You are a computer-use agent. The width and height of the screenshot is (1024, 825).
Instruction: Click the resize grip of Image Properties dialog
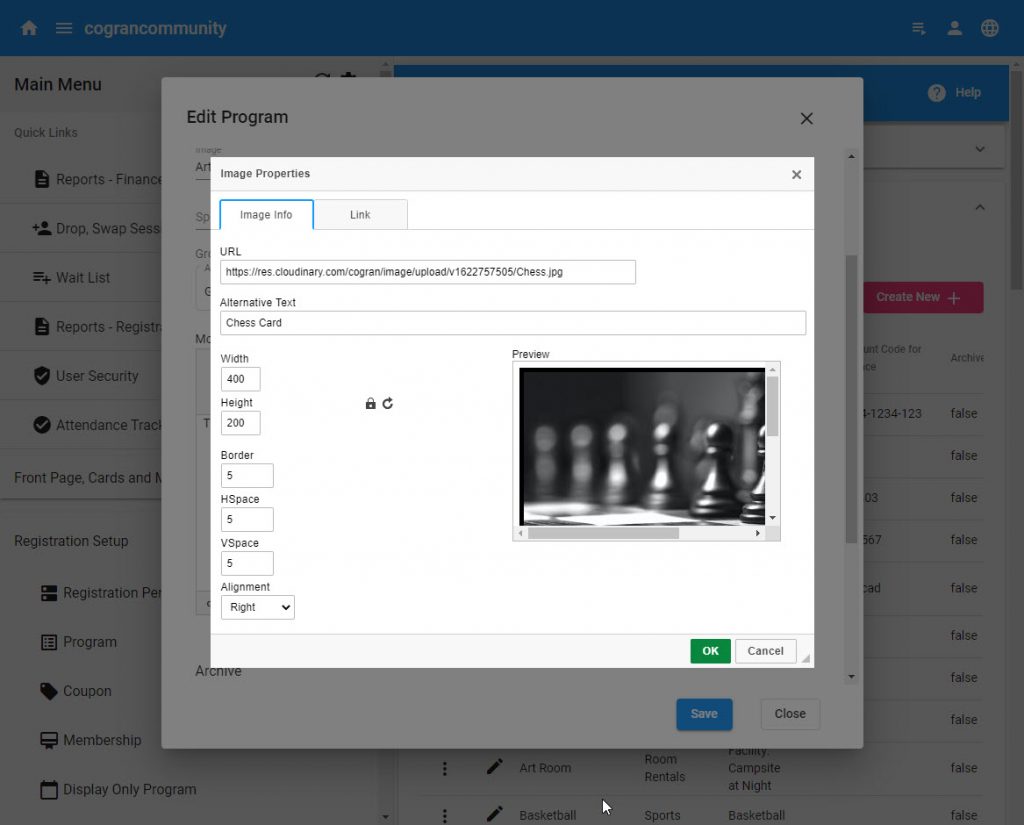coord(806,658)
